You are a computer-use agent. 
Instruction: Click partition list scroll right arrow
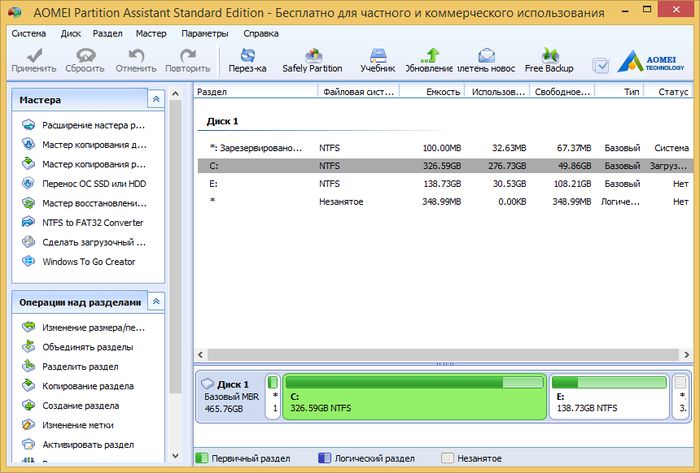(x=687, y=355)
